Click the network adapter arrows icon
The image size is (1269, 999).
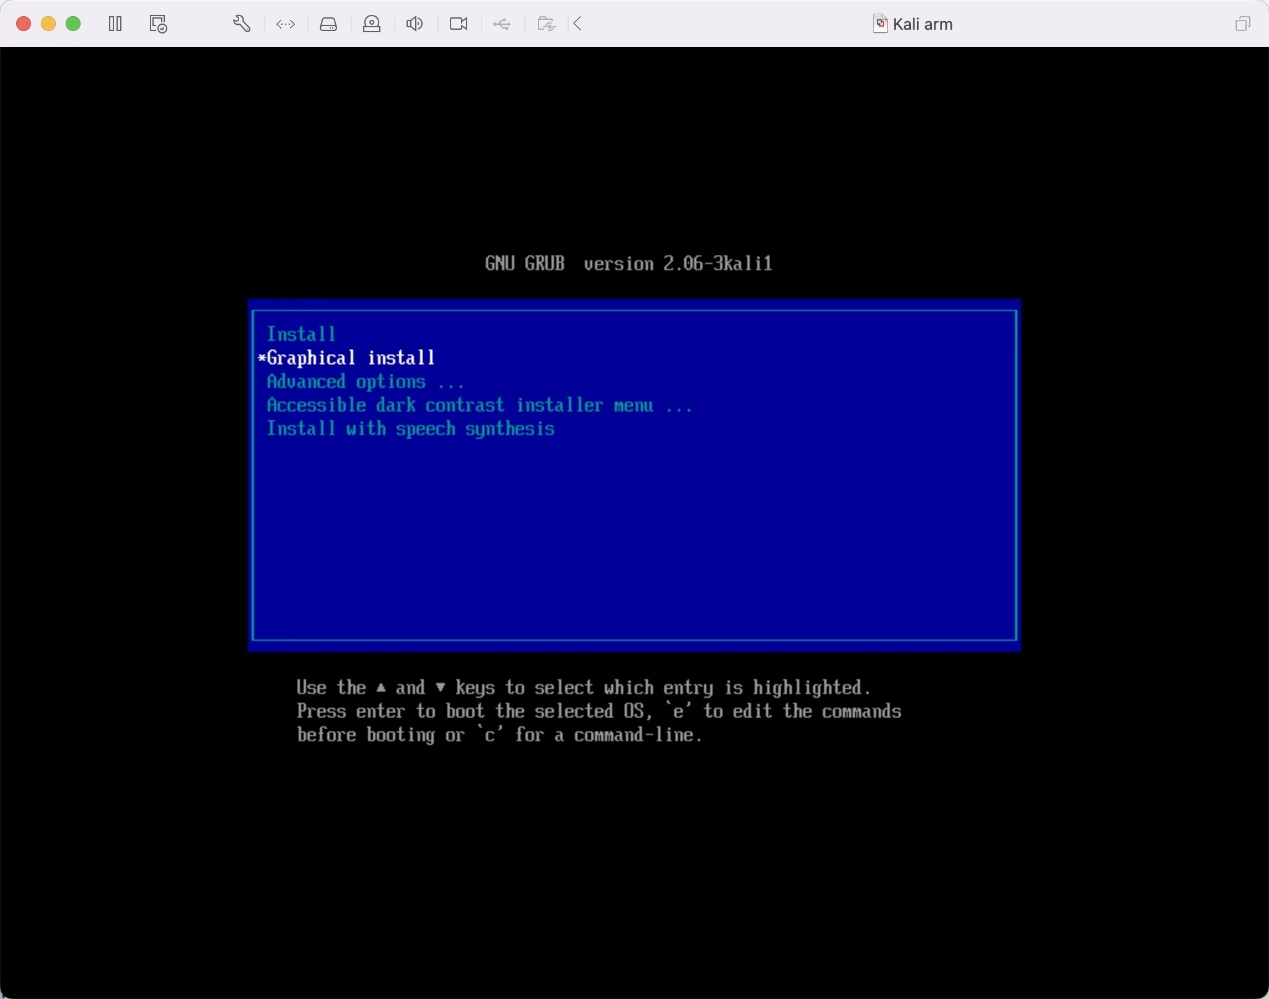[286, 24]
